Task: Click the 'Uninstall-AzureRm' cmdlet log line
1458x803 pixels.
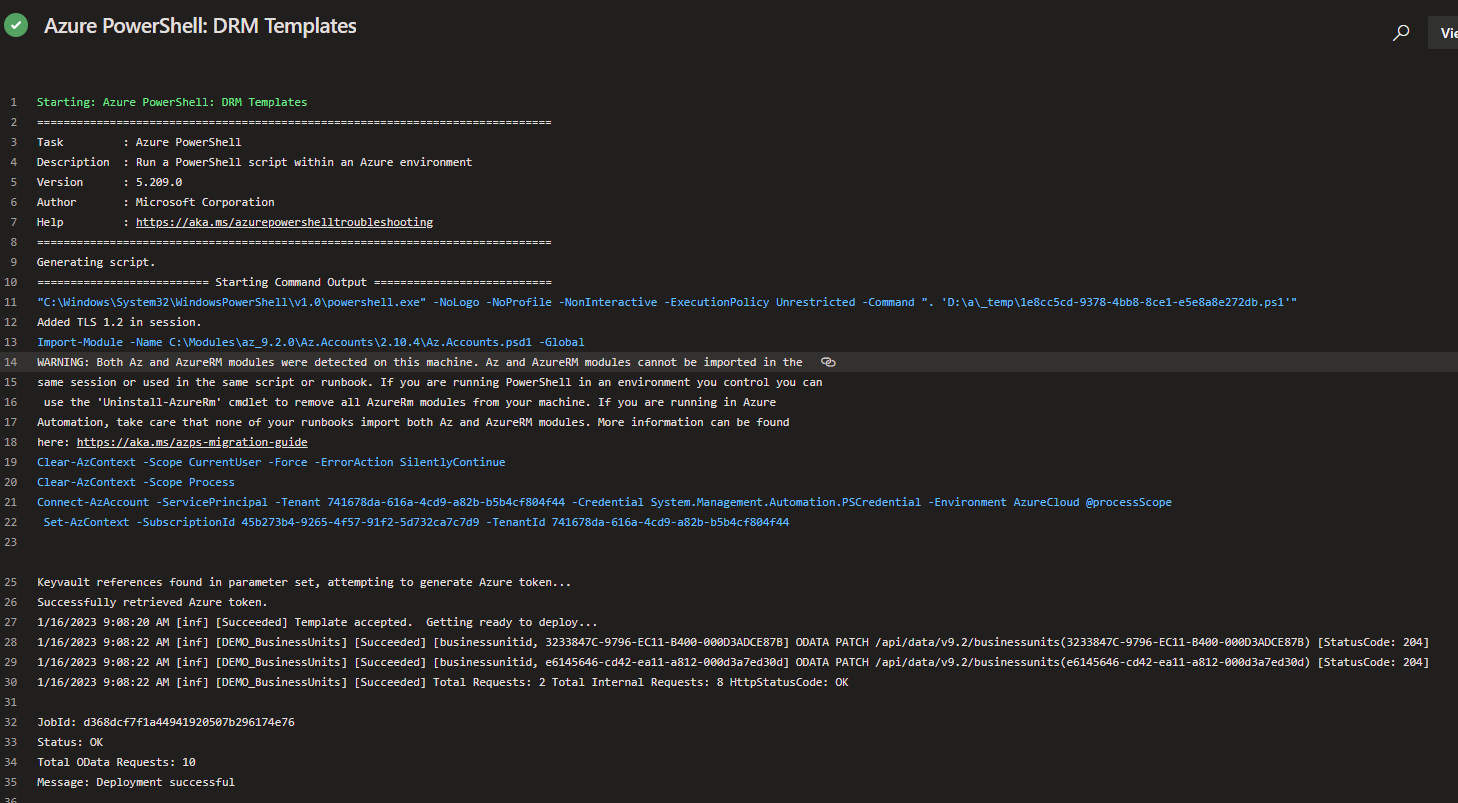Action: [410, 402]
